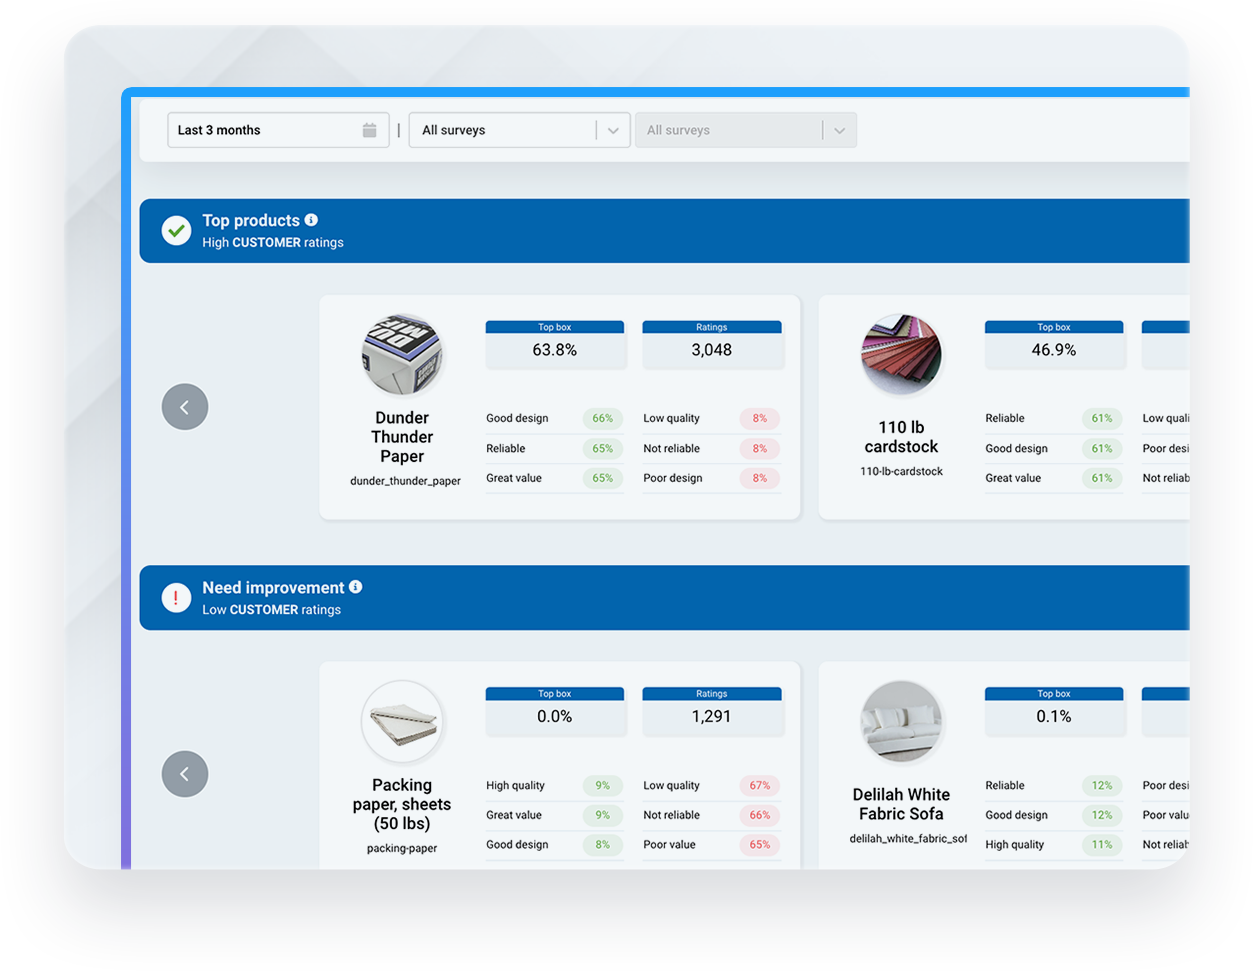The height and width of the screenshot is (971, 1253).
Task: Click the red exclamation icon in Need improvement header
Action: coord(177,598)
